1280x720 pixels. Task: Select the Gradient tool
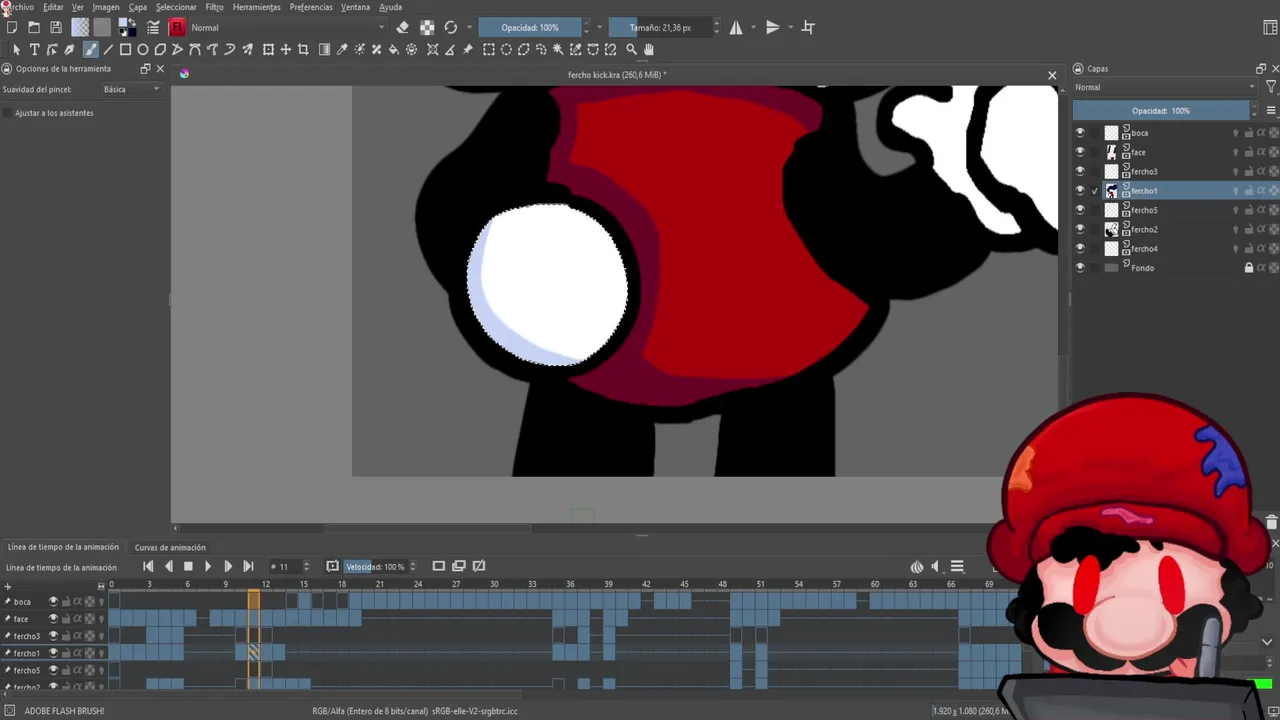tap(324, 49)
